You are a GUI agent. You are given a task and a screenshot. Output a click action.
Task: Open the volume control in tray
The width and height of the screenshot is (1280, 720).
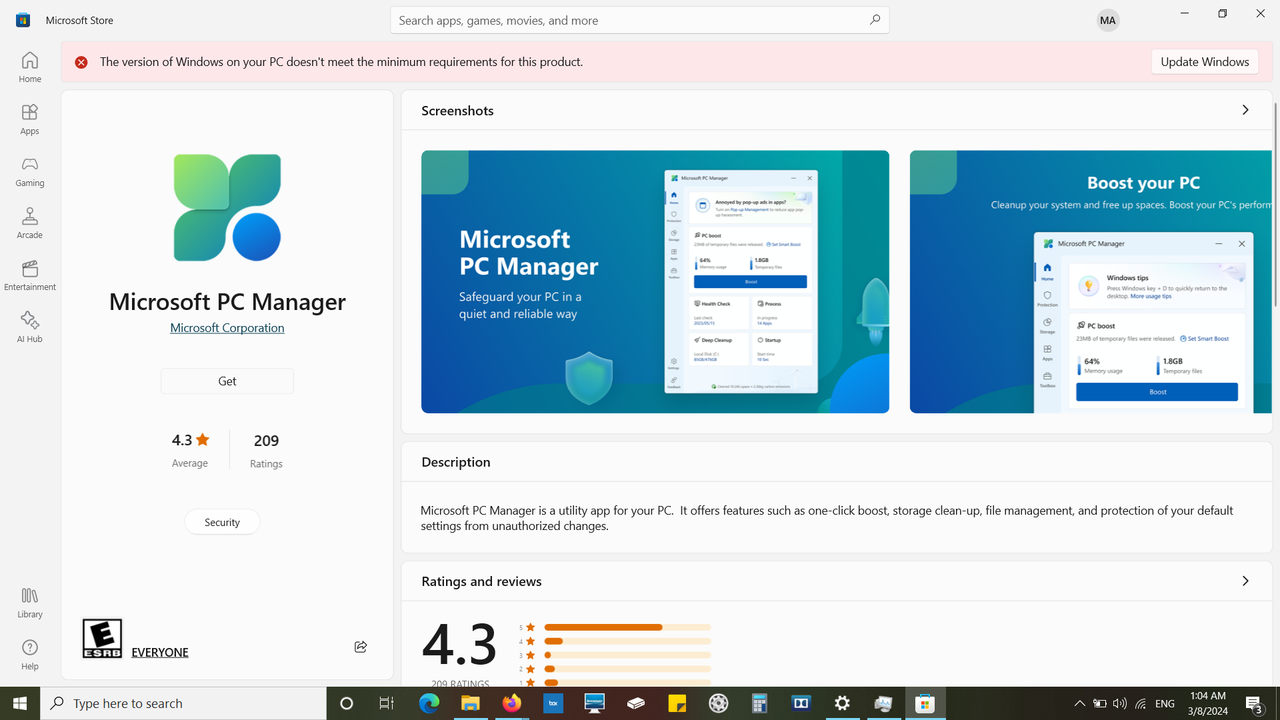pyautogui.click(x=1119, y=704)
